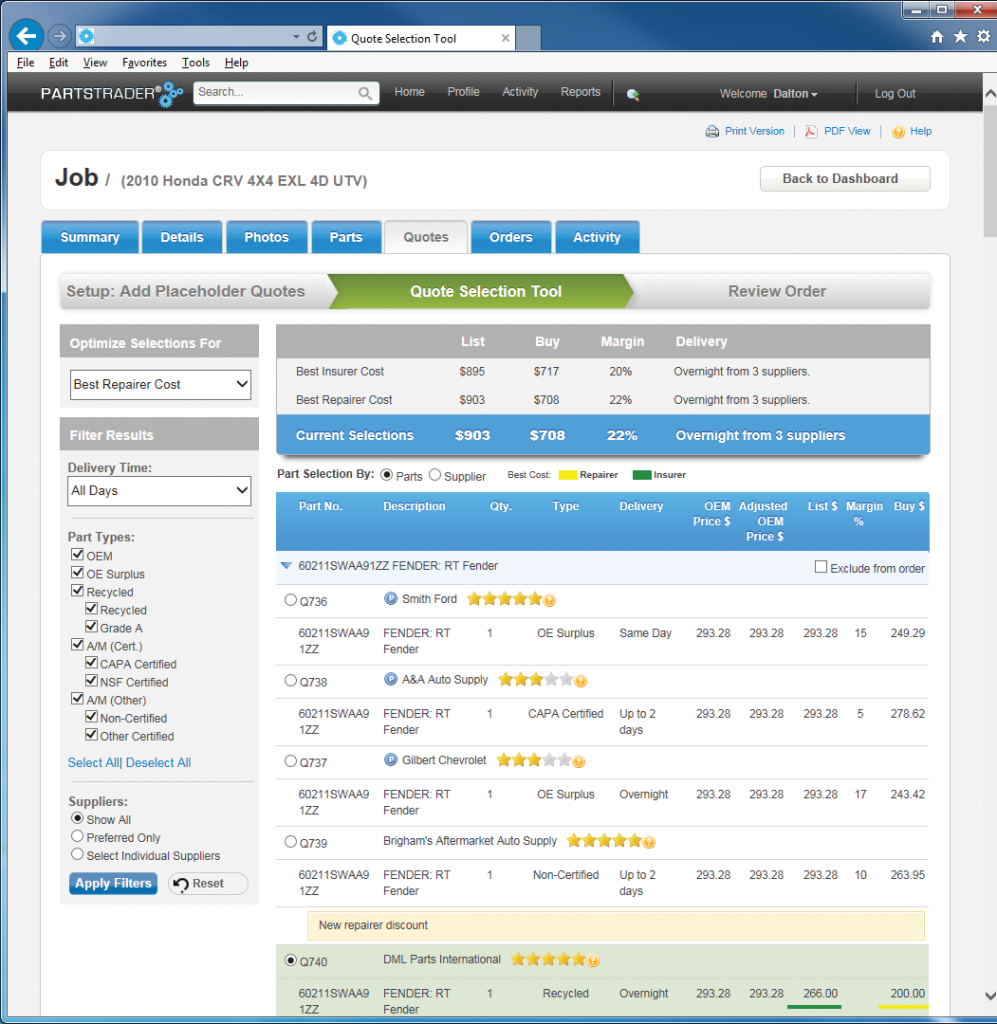This screenshot has width=997, height=1024.
Task: Close the Quote Selection Tool browser tab
Action: [505, 39]
